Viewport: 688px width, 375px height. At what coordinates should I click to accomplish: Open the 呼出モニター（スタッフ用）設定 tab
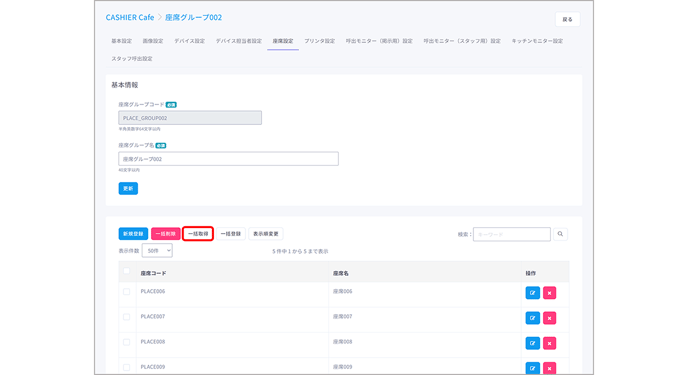click(462, 41)
